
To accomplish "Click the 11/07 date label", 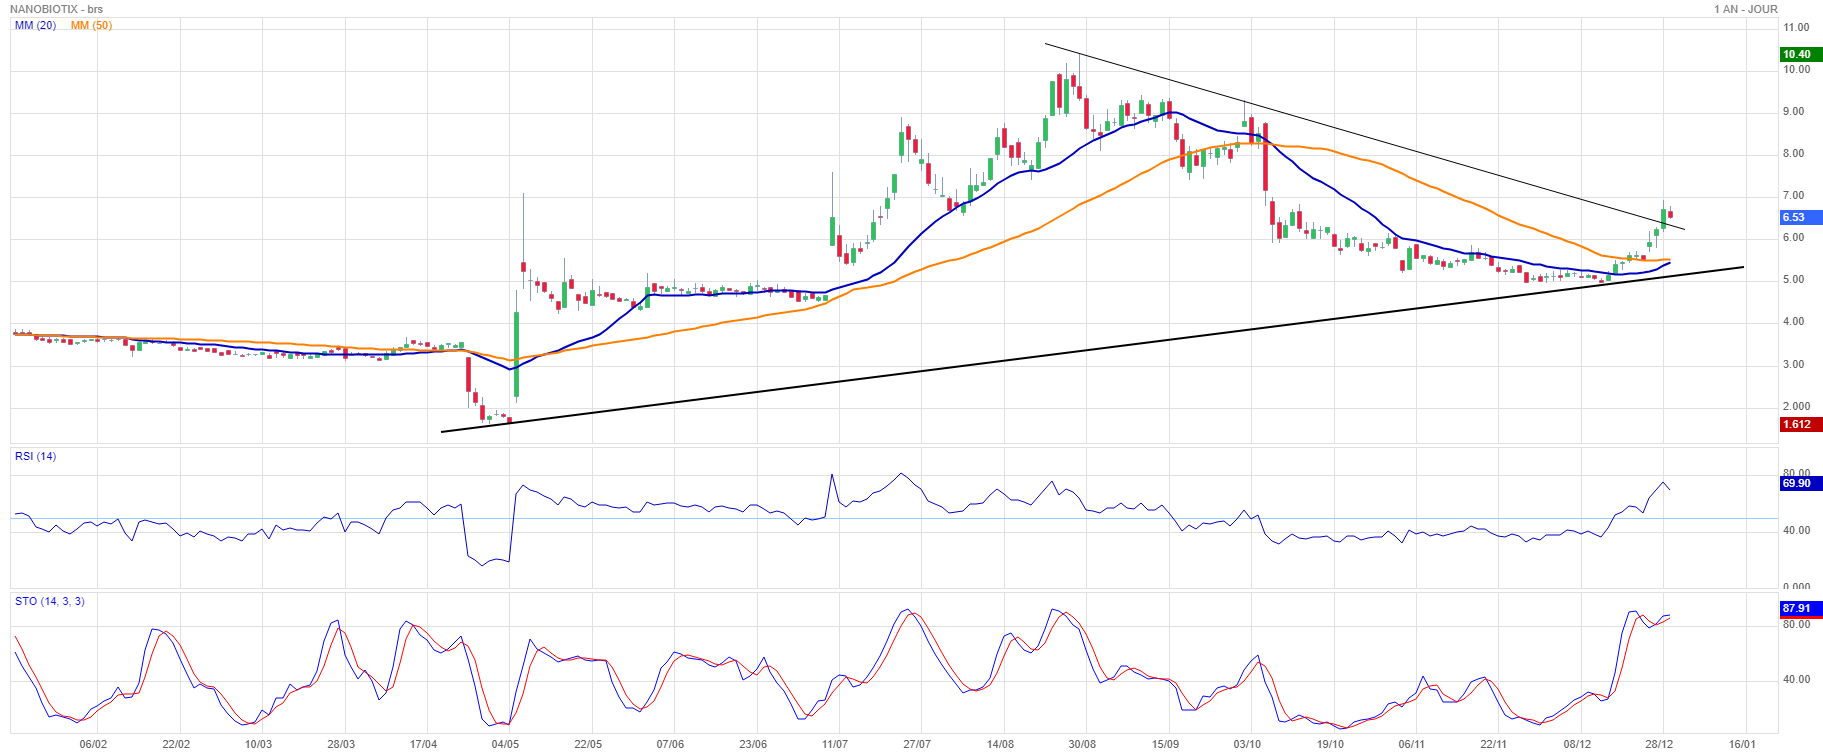I will point(835,744).
